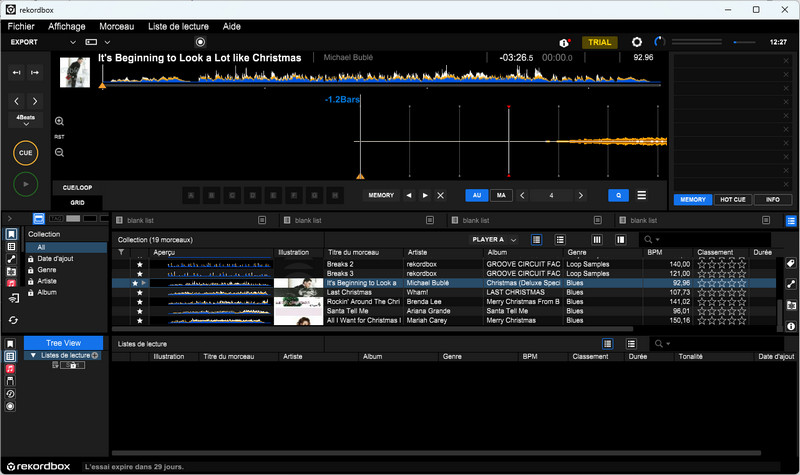Open the hamburger menu beside quantize

(x=642, y=195)
